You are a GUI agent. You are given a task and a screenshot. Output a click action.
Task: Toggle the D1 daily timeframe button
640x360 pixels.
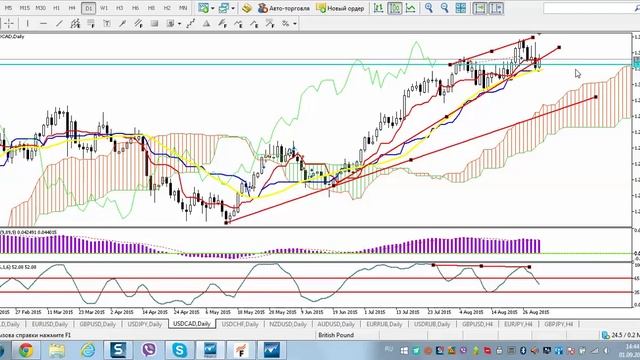[89, 8]
